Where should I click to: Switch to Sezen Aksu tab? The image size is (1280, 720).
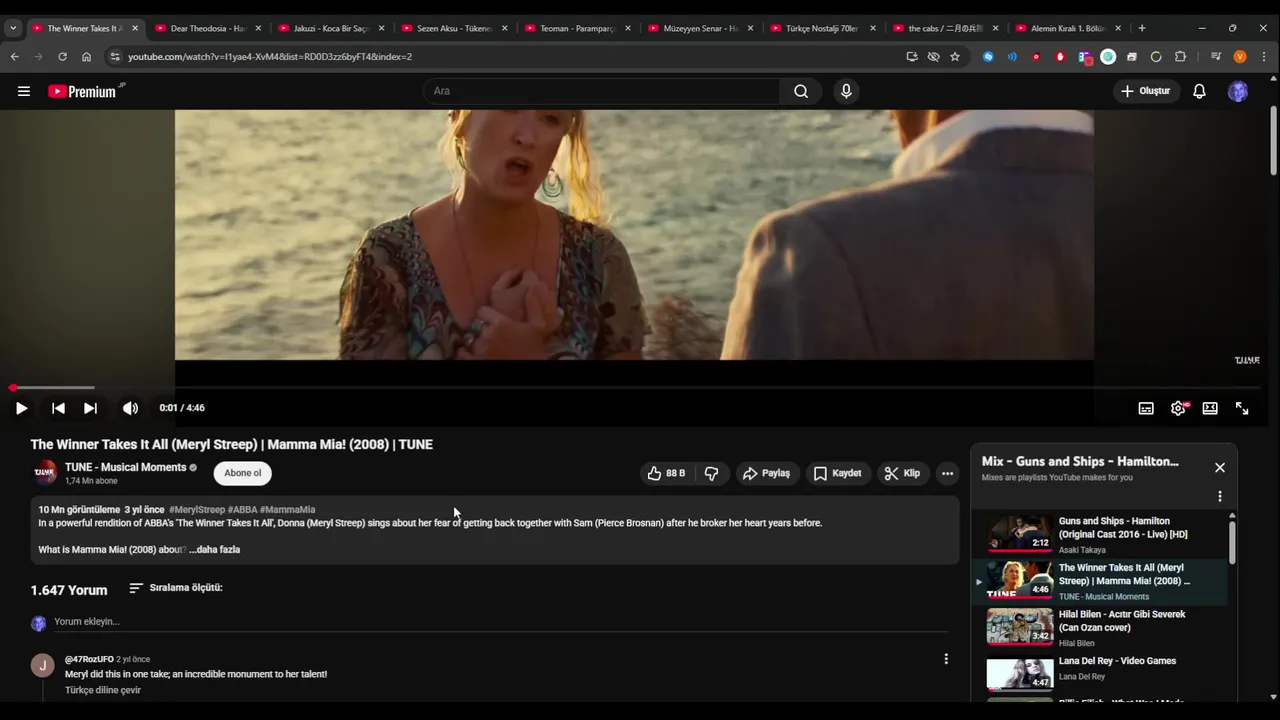tap(454, 28)
